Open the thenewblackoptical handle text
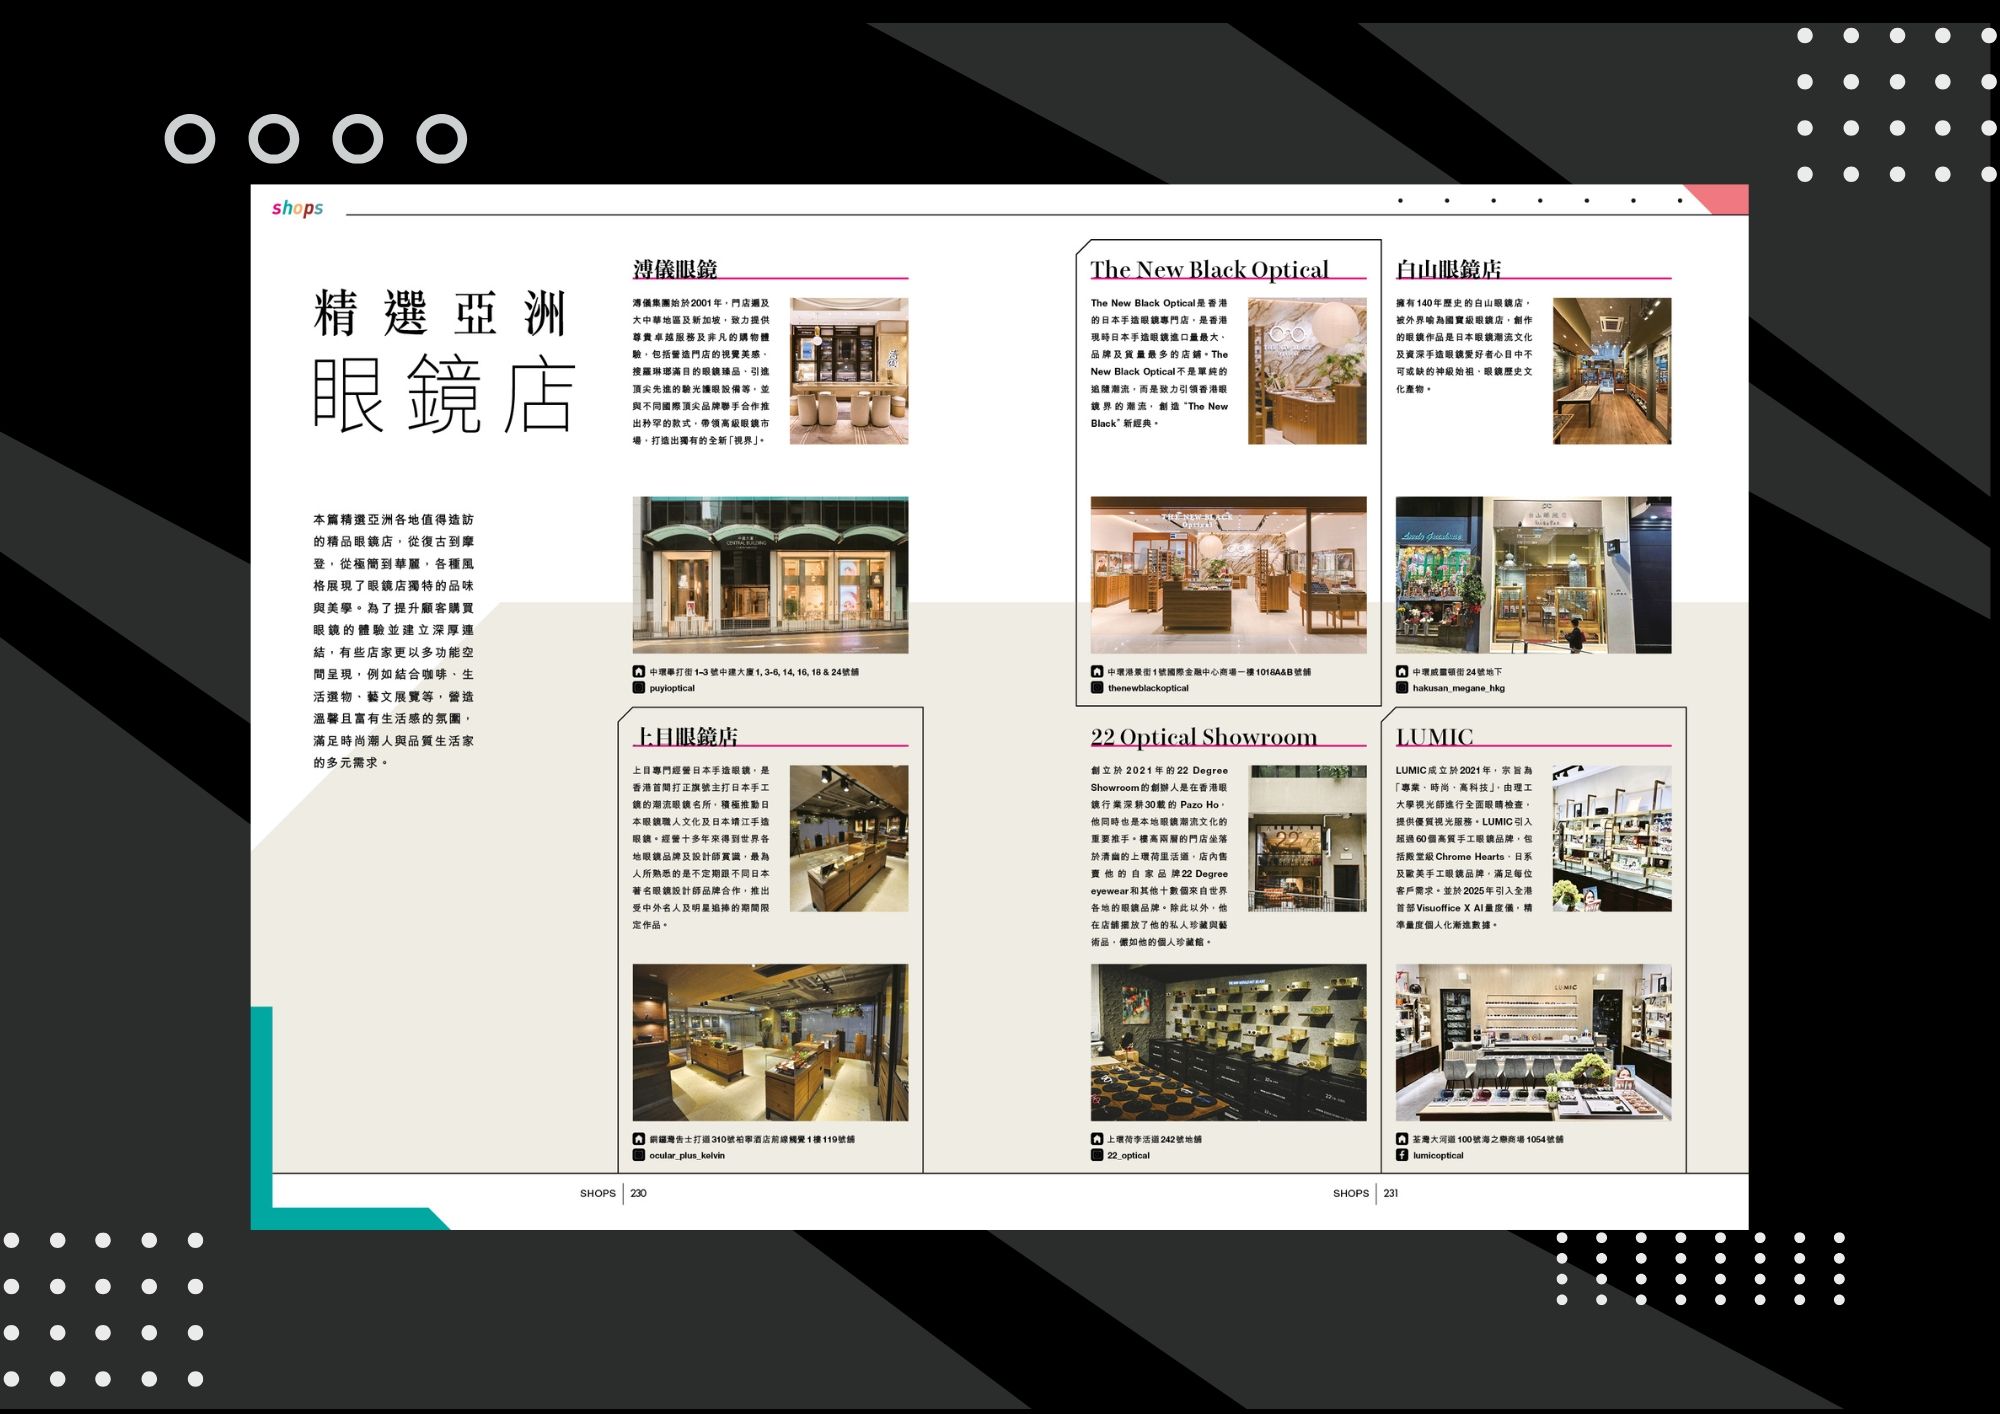This screenshot has height=1414, width=2000. click(1148, 688)
